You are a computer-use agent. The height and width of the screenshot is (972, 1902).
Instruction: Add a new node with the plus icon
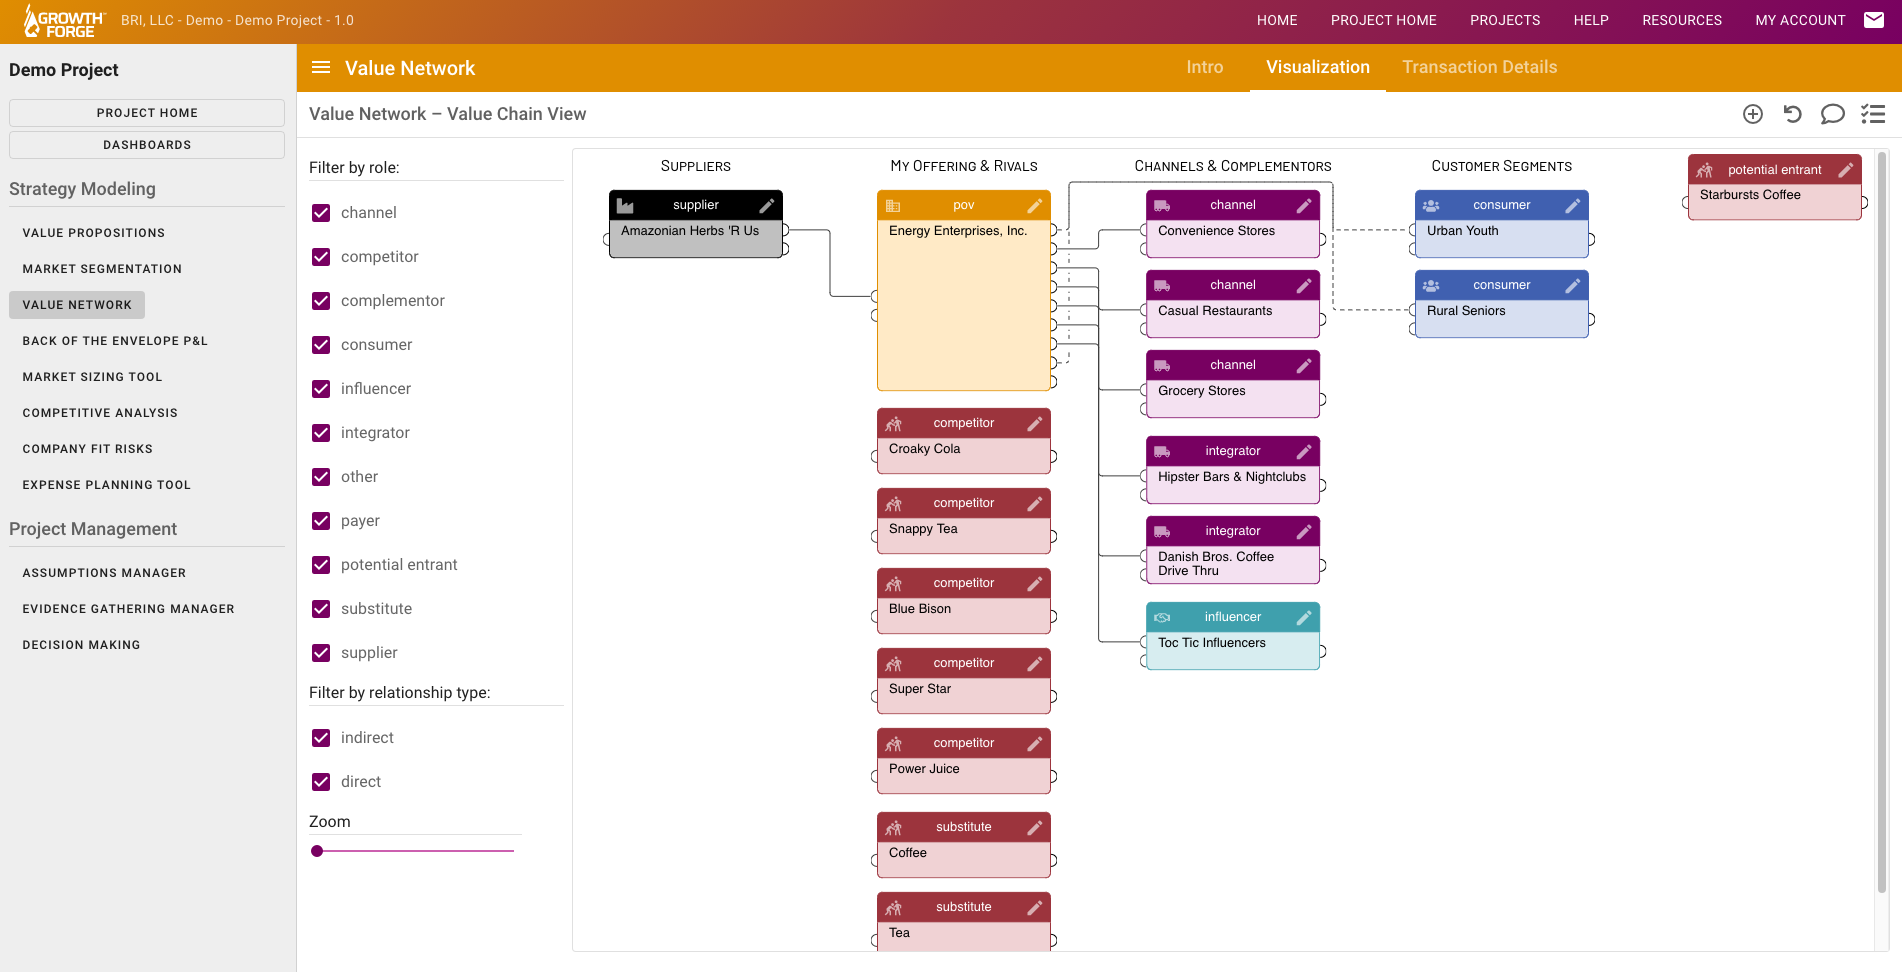coord(1752,114)
